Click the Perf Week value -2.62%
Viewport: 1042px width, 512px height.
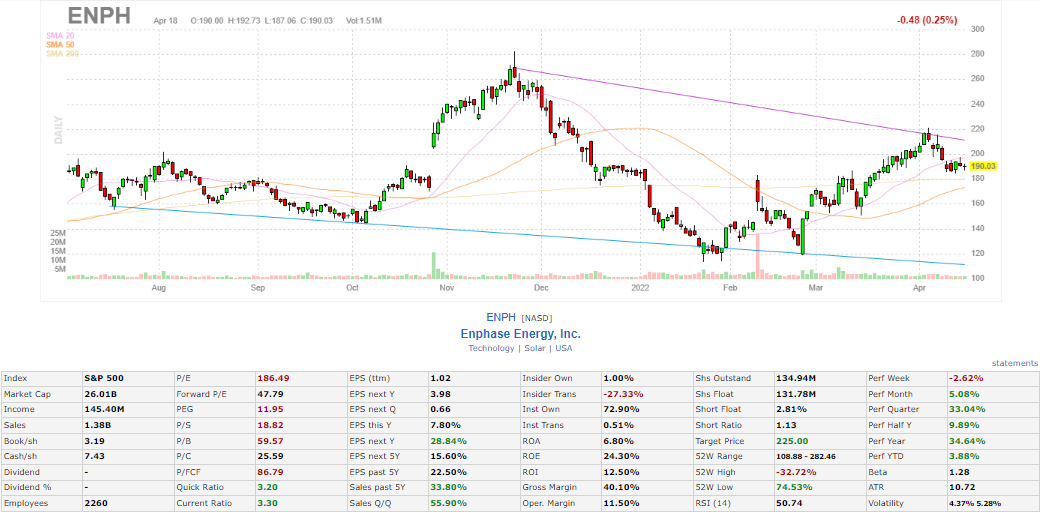point(966,378)
